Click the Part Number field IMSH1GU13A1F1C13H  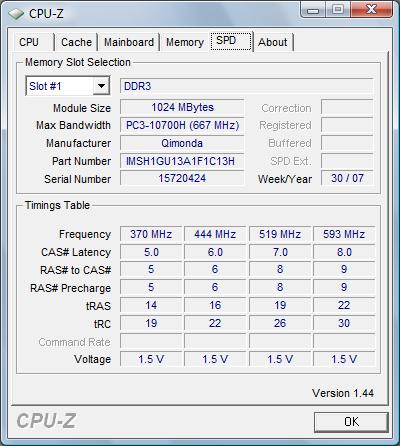point(182,161)
